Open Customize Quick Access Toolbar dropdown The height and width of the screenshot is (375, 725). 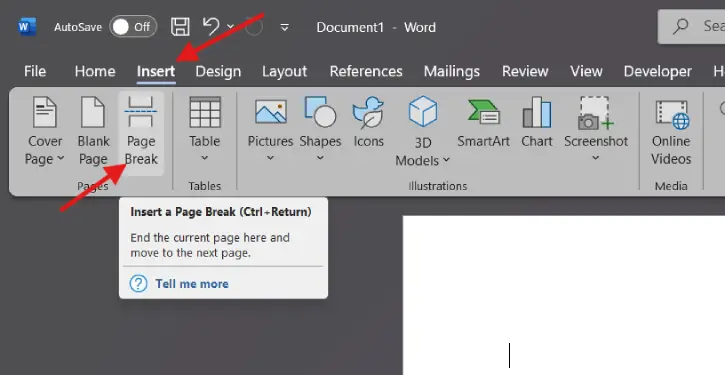point(285,28)
